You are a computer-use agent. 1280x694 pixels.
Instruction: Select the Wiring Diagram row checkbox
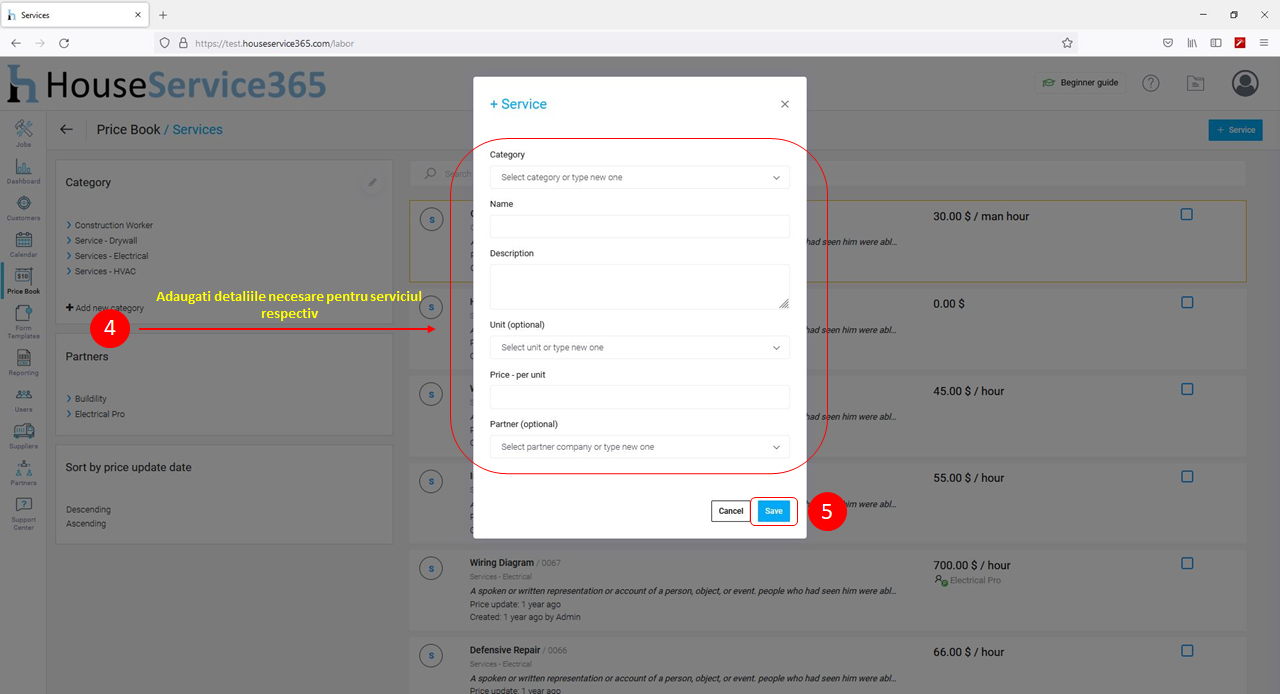(1187, 564)
